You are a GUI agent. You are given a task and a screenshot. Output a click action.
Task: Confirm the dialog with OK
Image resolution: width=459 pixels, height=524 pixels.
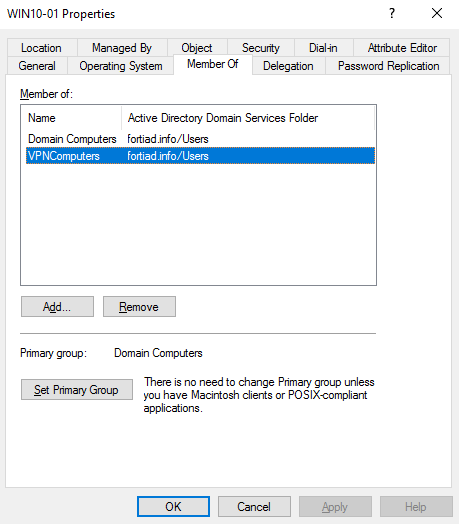click(173, 507)
